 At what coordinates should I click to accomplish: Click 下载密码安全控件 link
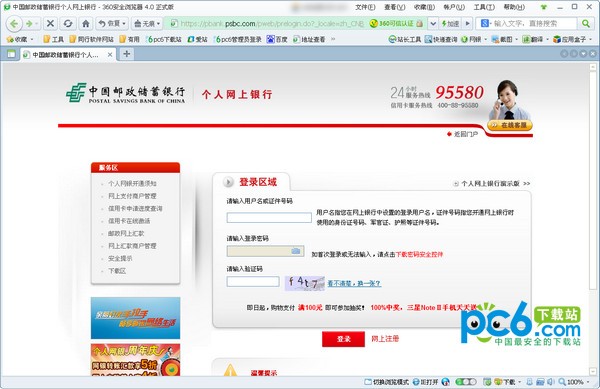coord(419,254)
